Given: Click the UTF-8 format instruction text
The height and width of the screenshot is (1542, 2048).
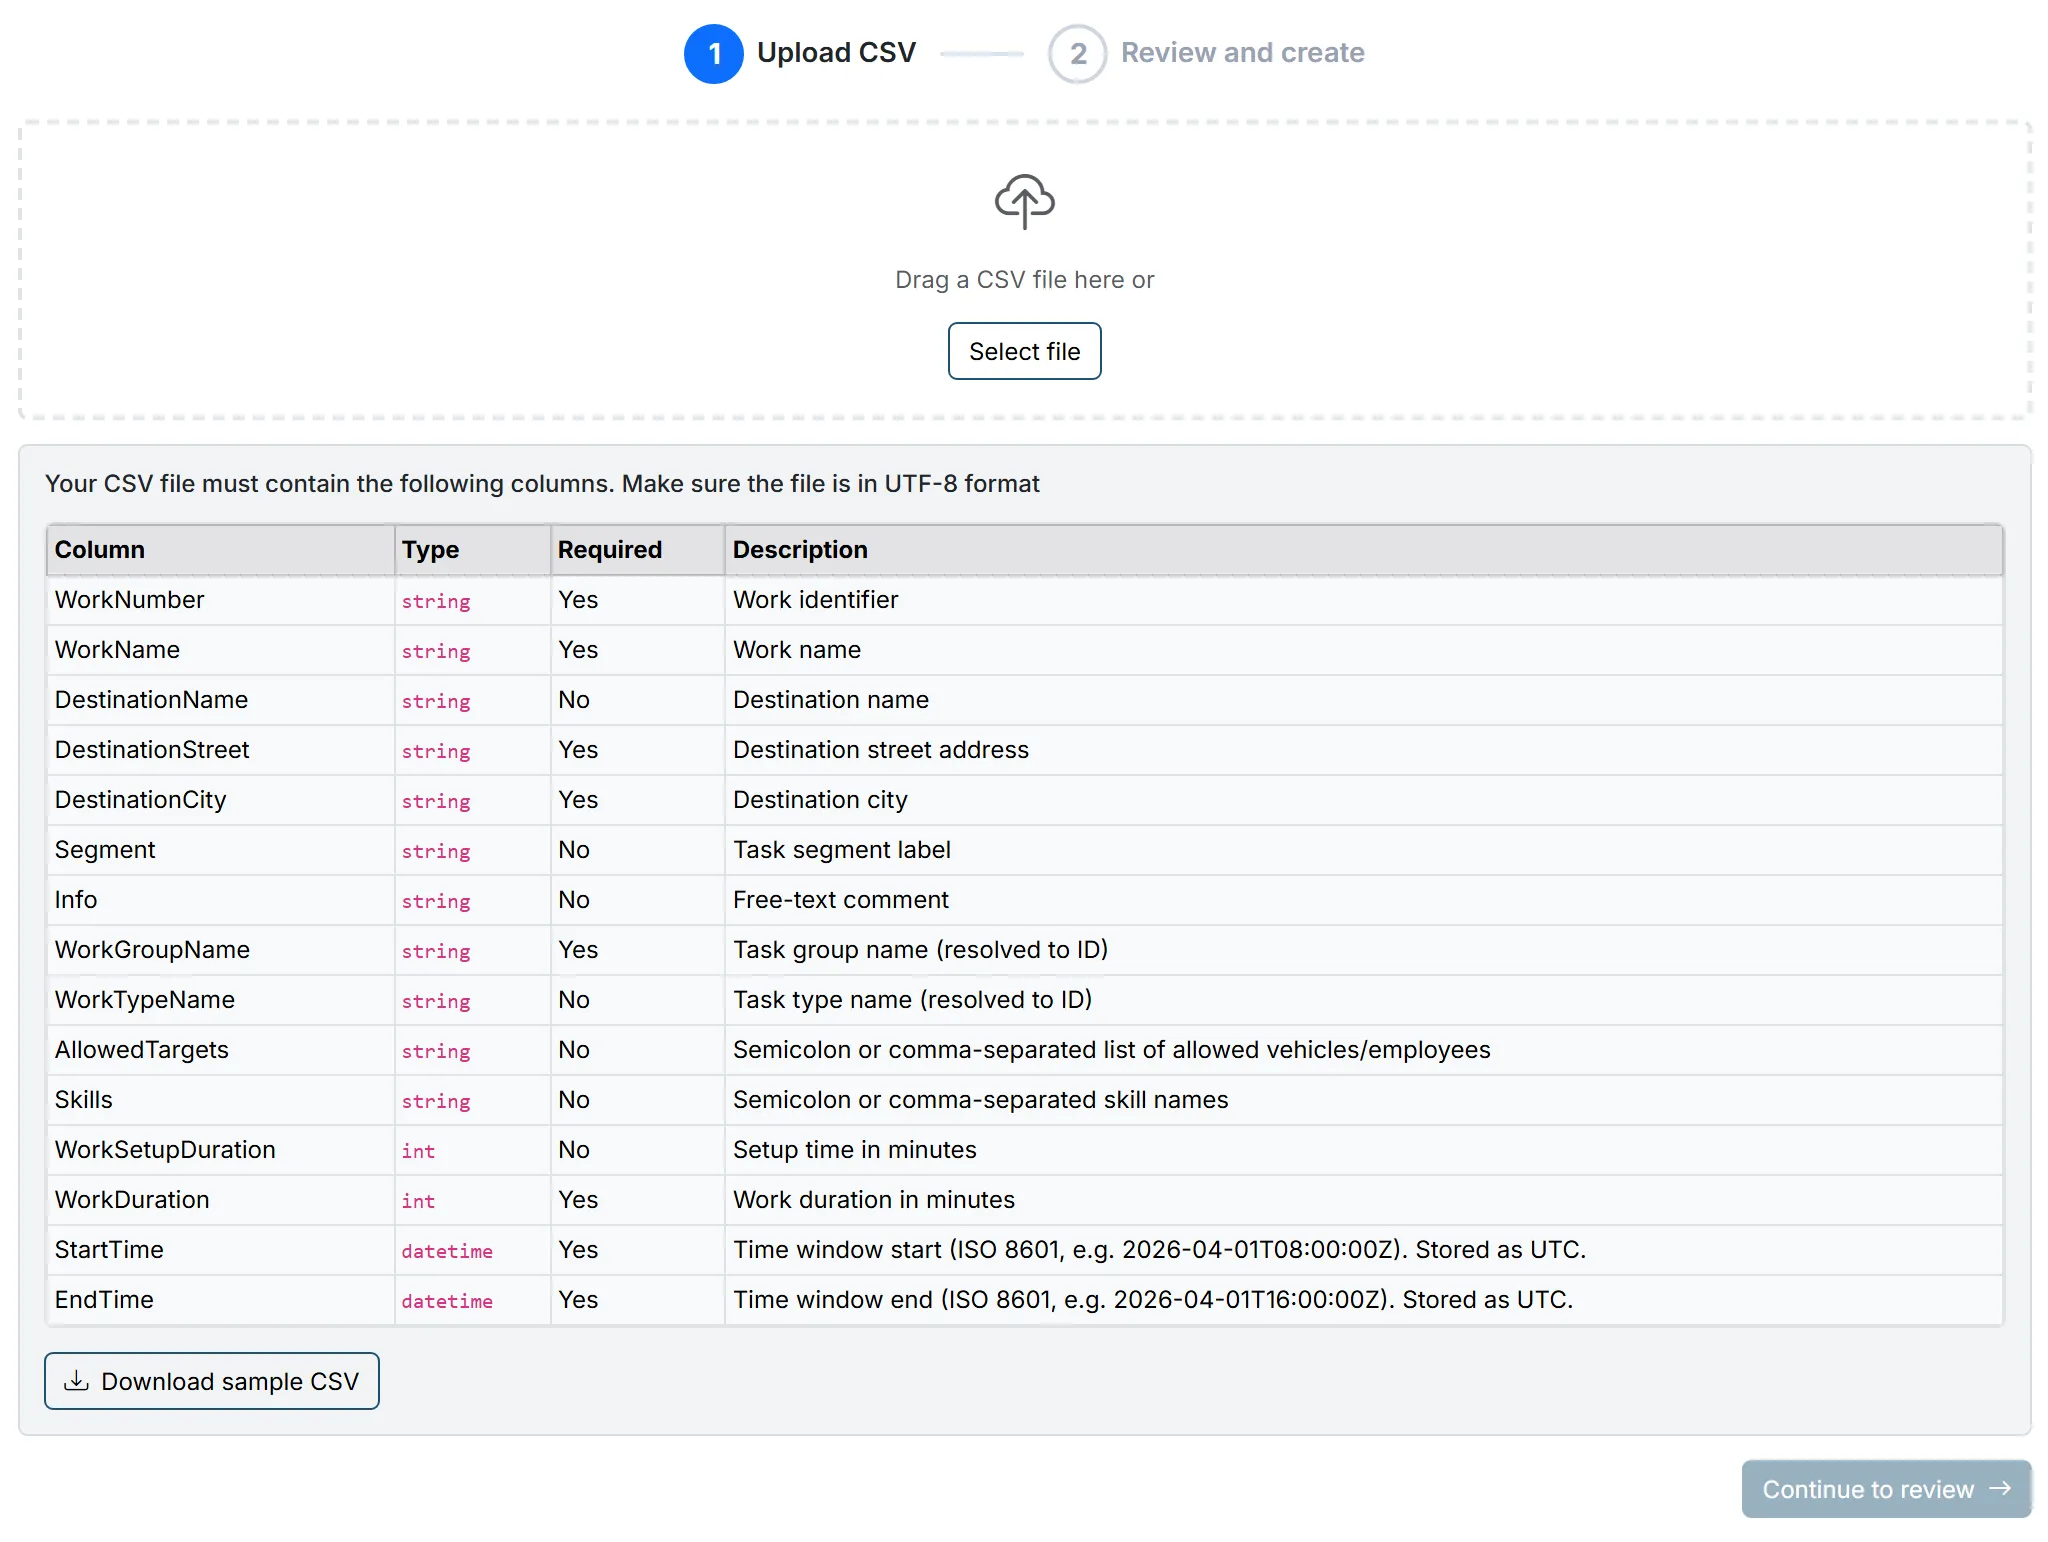Looking at the screenshot, I should [542, 484].
